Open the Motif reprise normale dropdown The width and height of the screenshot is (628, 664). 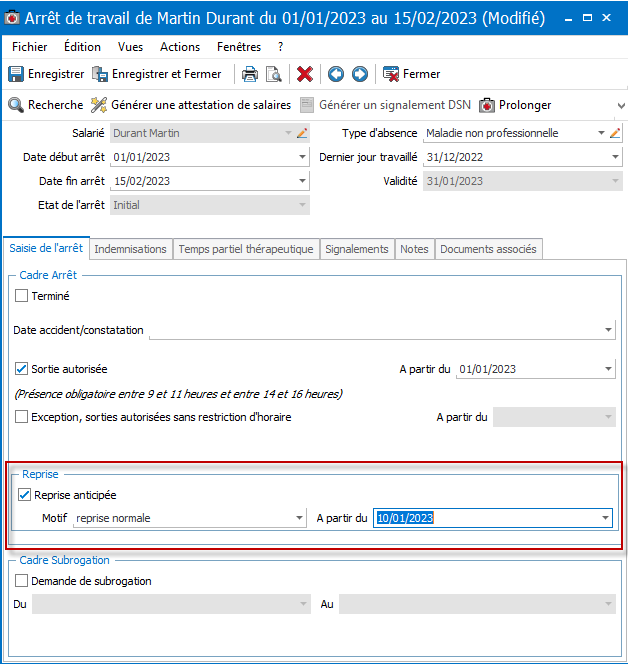299,518
